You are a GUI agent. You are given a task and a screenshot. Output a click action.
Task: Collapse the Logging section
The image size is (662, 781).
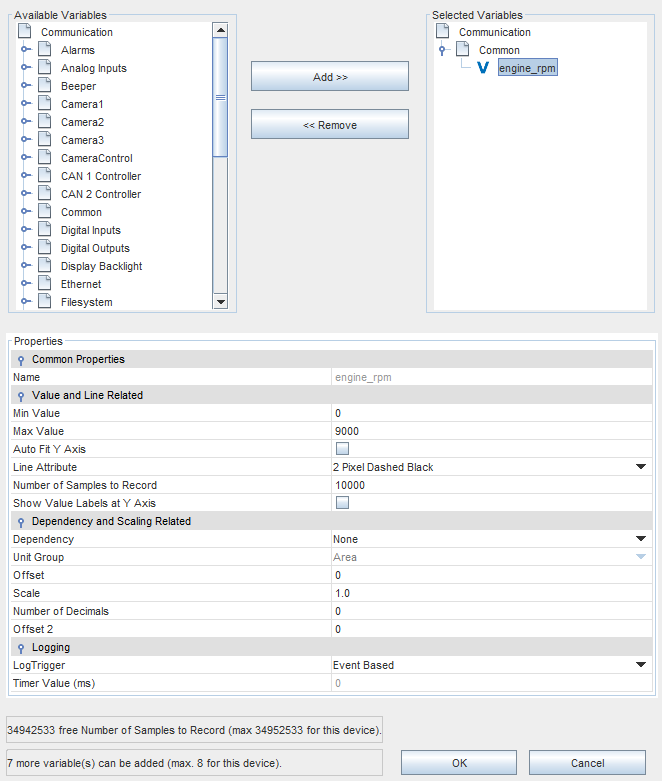coord(21,648)
